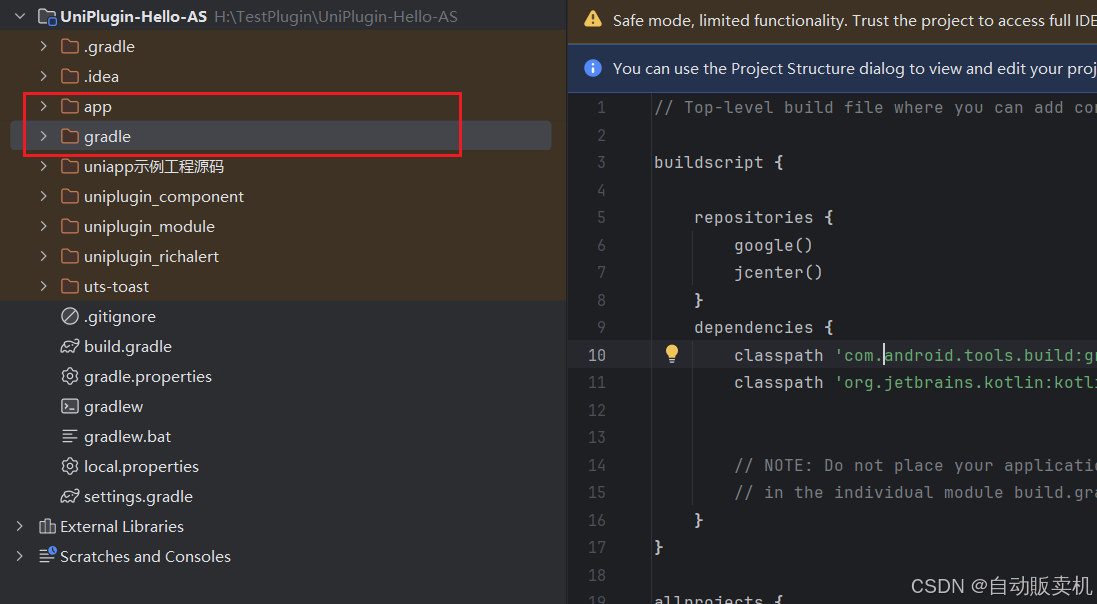
Task: Open the local.properties file
Action: (141, 466)
